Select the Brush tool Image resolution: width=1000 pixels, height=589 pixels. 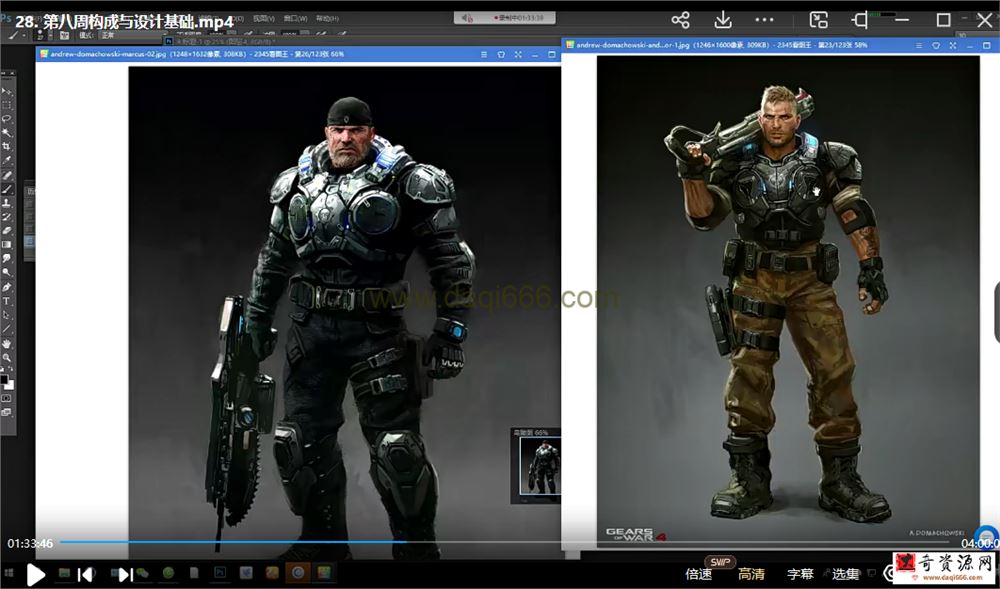pos(8,189)
